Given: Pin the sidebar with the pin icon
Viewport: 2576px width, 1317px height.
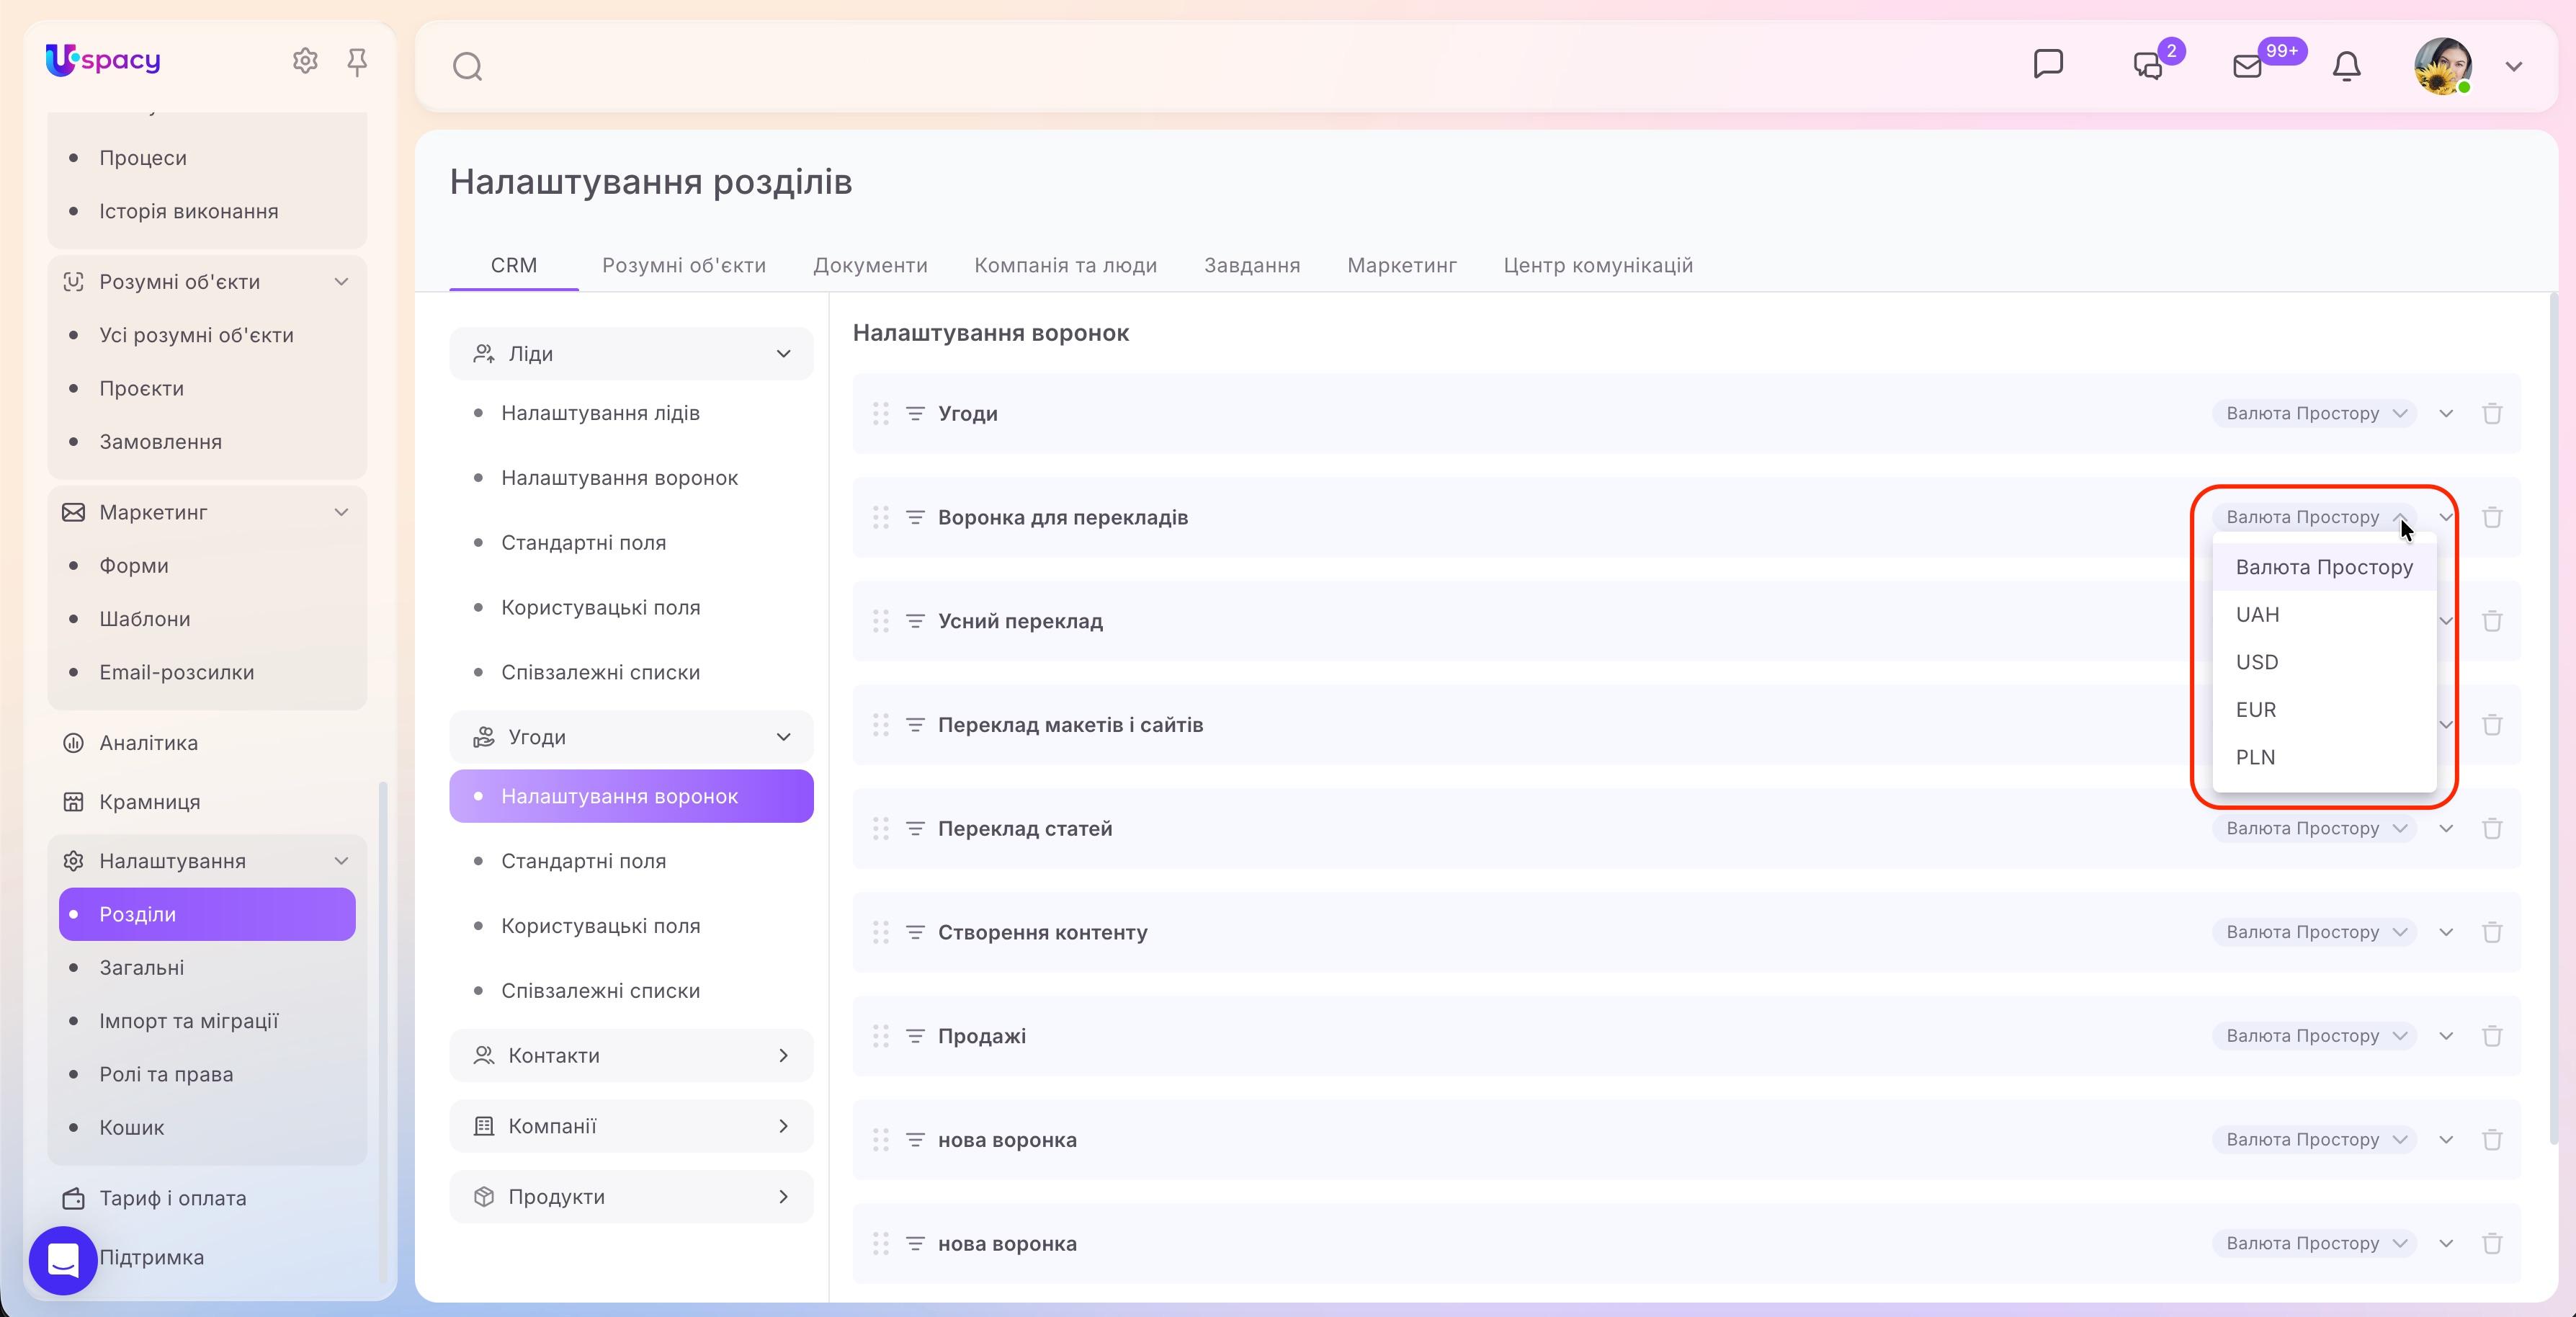Looking at the screenshot, I should tap(357, 62).
